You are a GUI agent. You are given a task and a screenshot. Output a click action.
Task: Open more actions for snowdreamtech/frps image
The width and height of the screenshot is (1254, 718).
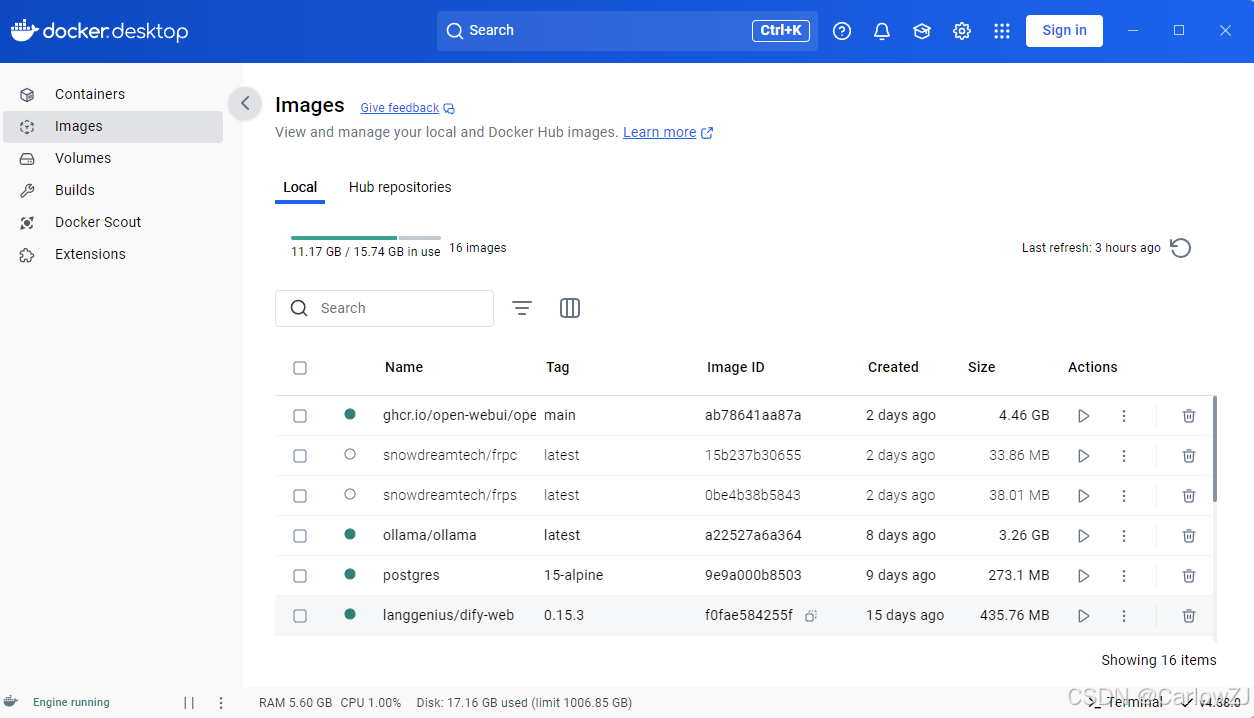(x=1124, y=495)
